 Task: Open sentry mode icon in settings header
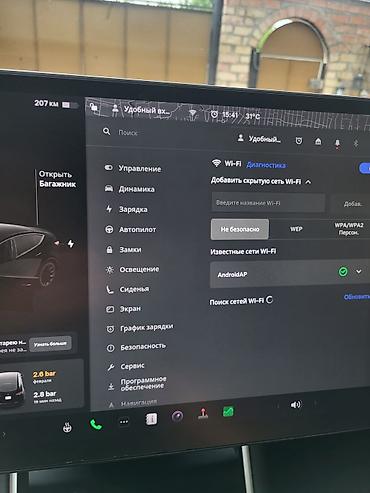pos(299,141)
